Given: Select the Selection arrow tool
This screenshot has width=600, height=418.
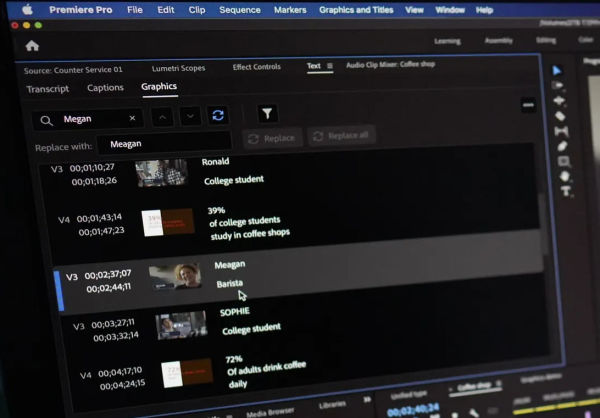Looking at the screenshot, I should click(x=557, y=70).
